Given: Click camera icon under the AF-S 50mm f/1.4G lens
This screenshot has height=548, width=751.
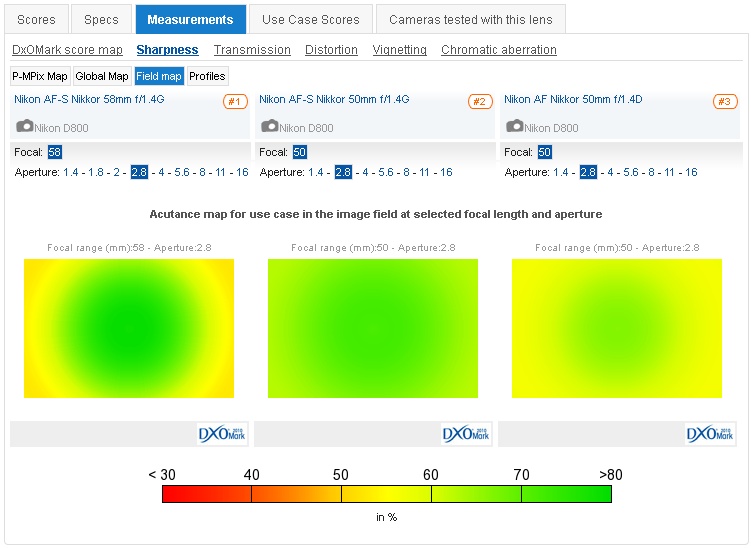Looking at the screenshot, I should [270, 126].
